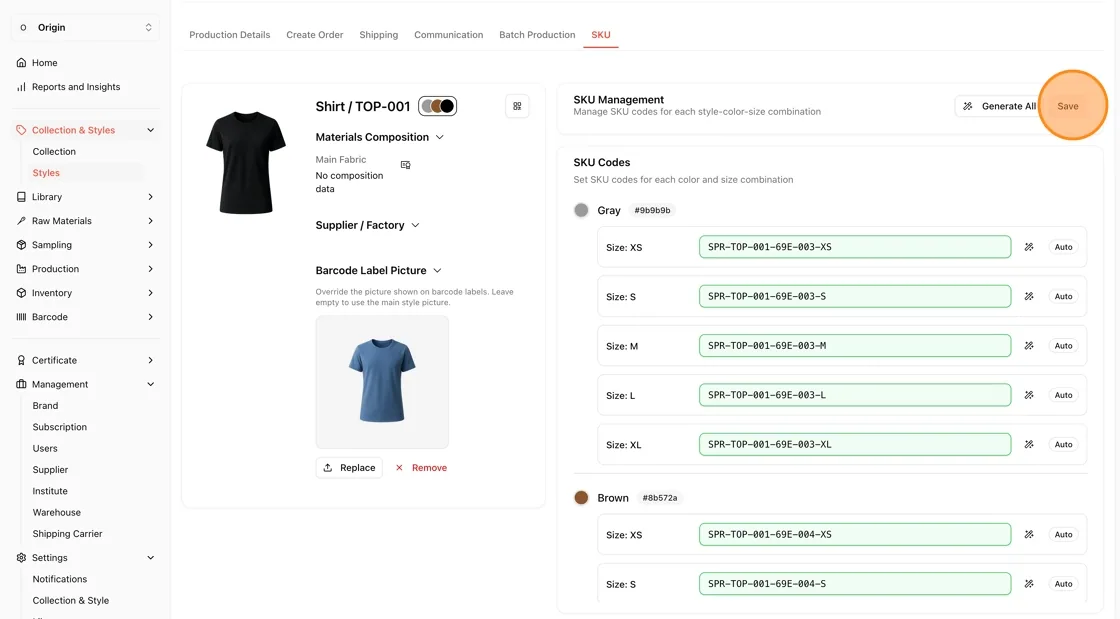This screenshot has height=619, width=1120.
Task: Click the Brown color dot
Action: coord(581,498)
